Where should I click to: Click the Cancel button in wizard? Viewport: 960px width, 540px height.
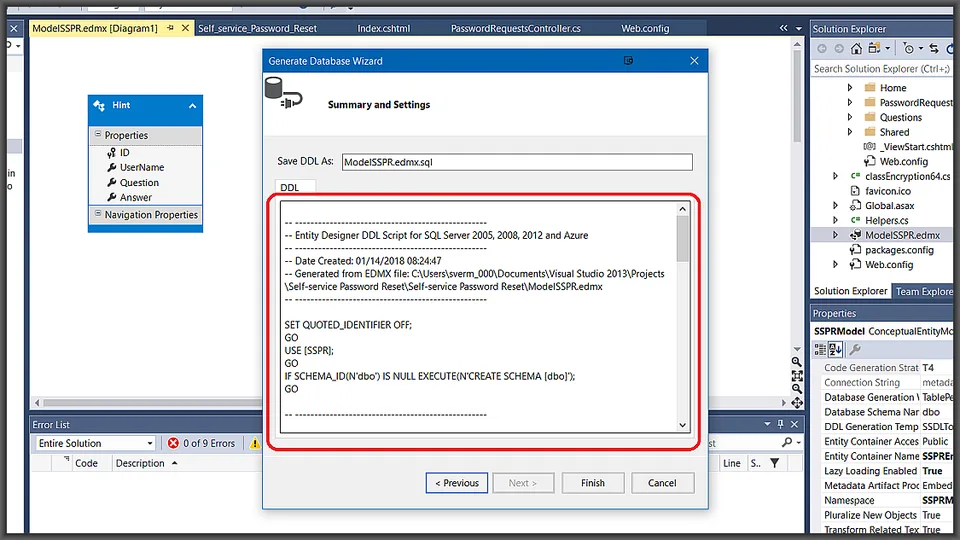(x=662, y=483)
